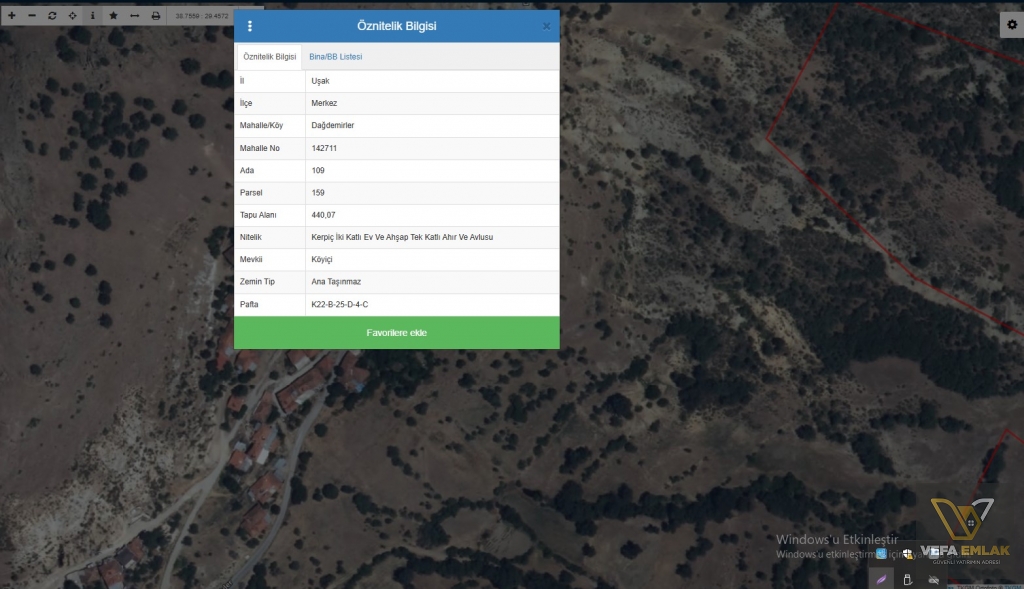The width and height of the screenshot is (1024, 589).
Task: Click the zoom out minus icon
Action: coord(32,16)
